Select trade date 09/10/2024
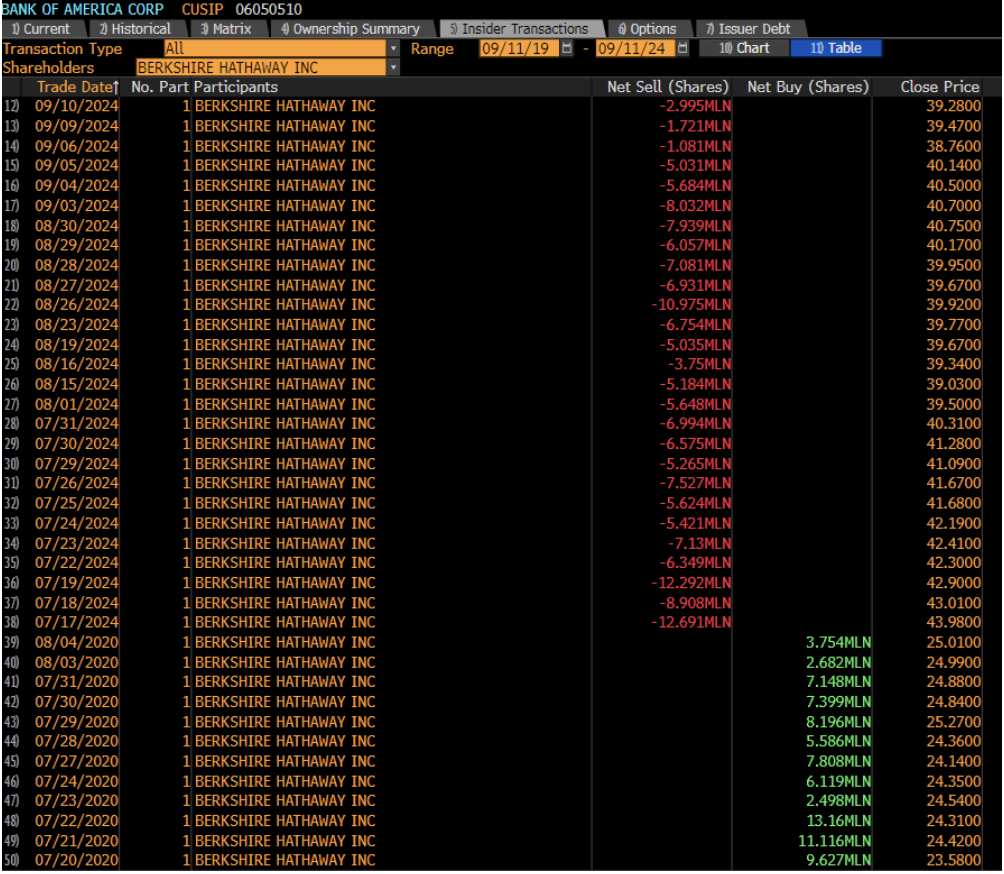 (x=77, y=106)
